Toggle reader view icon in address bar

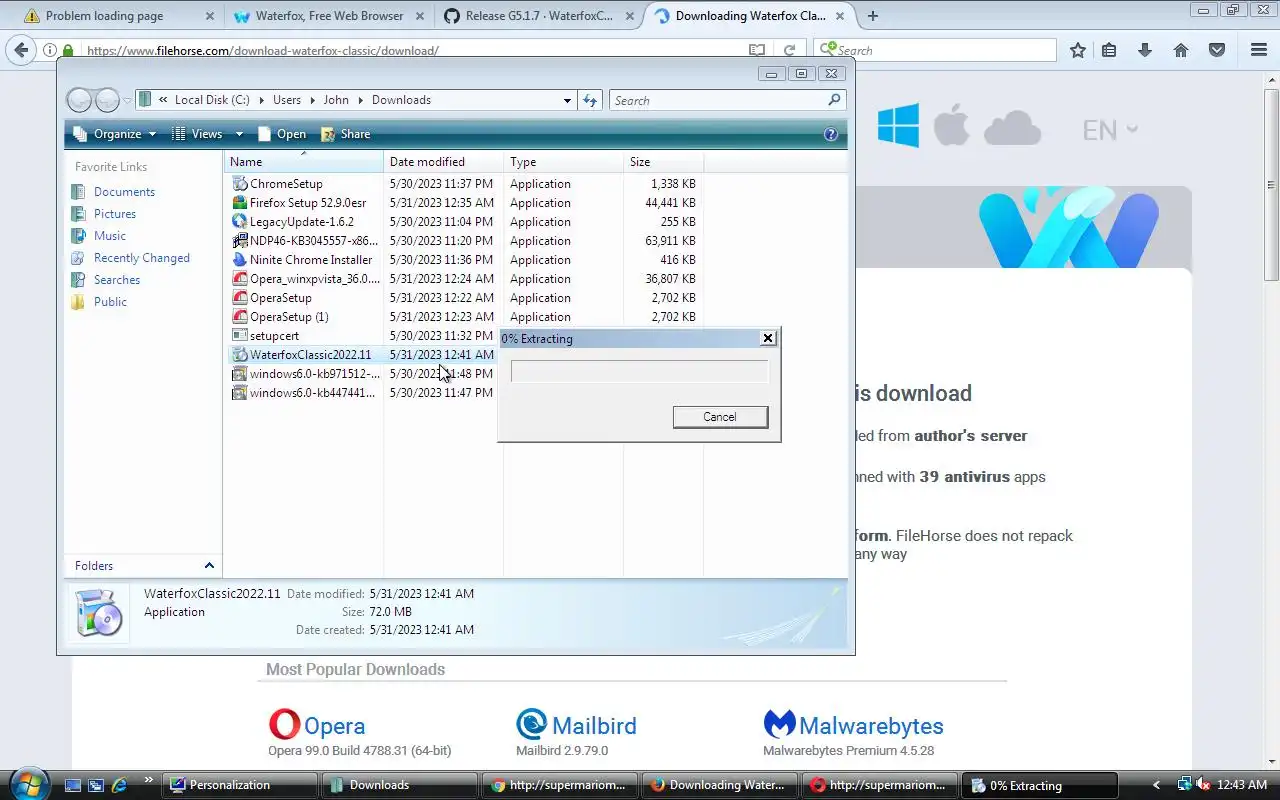757,50
